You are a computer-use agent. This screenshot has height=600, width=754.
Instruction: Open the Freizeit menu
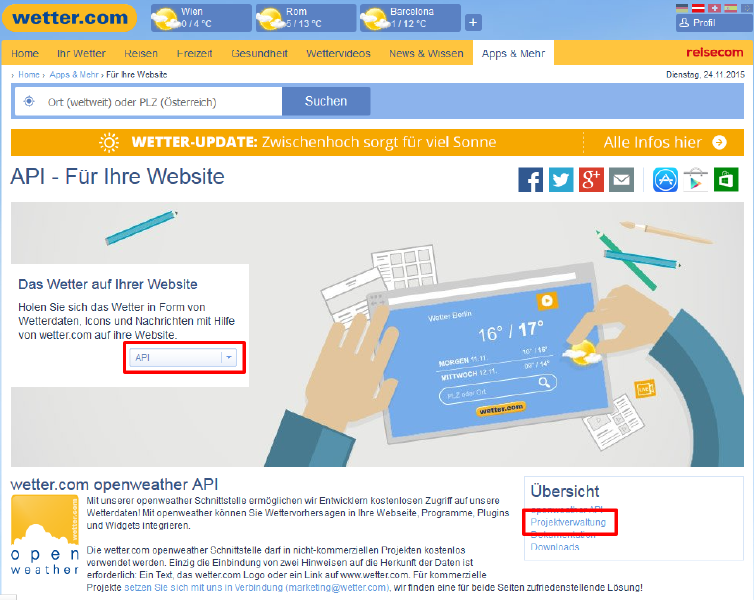point(194,53)
